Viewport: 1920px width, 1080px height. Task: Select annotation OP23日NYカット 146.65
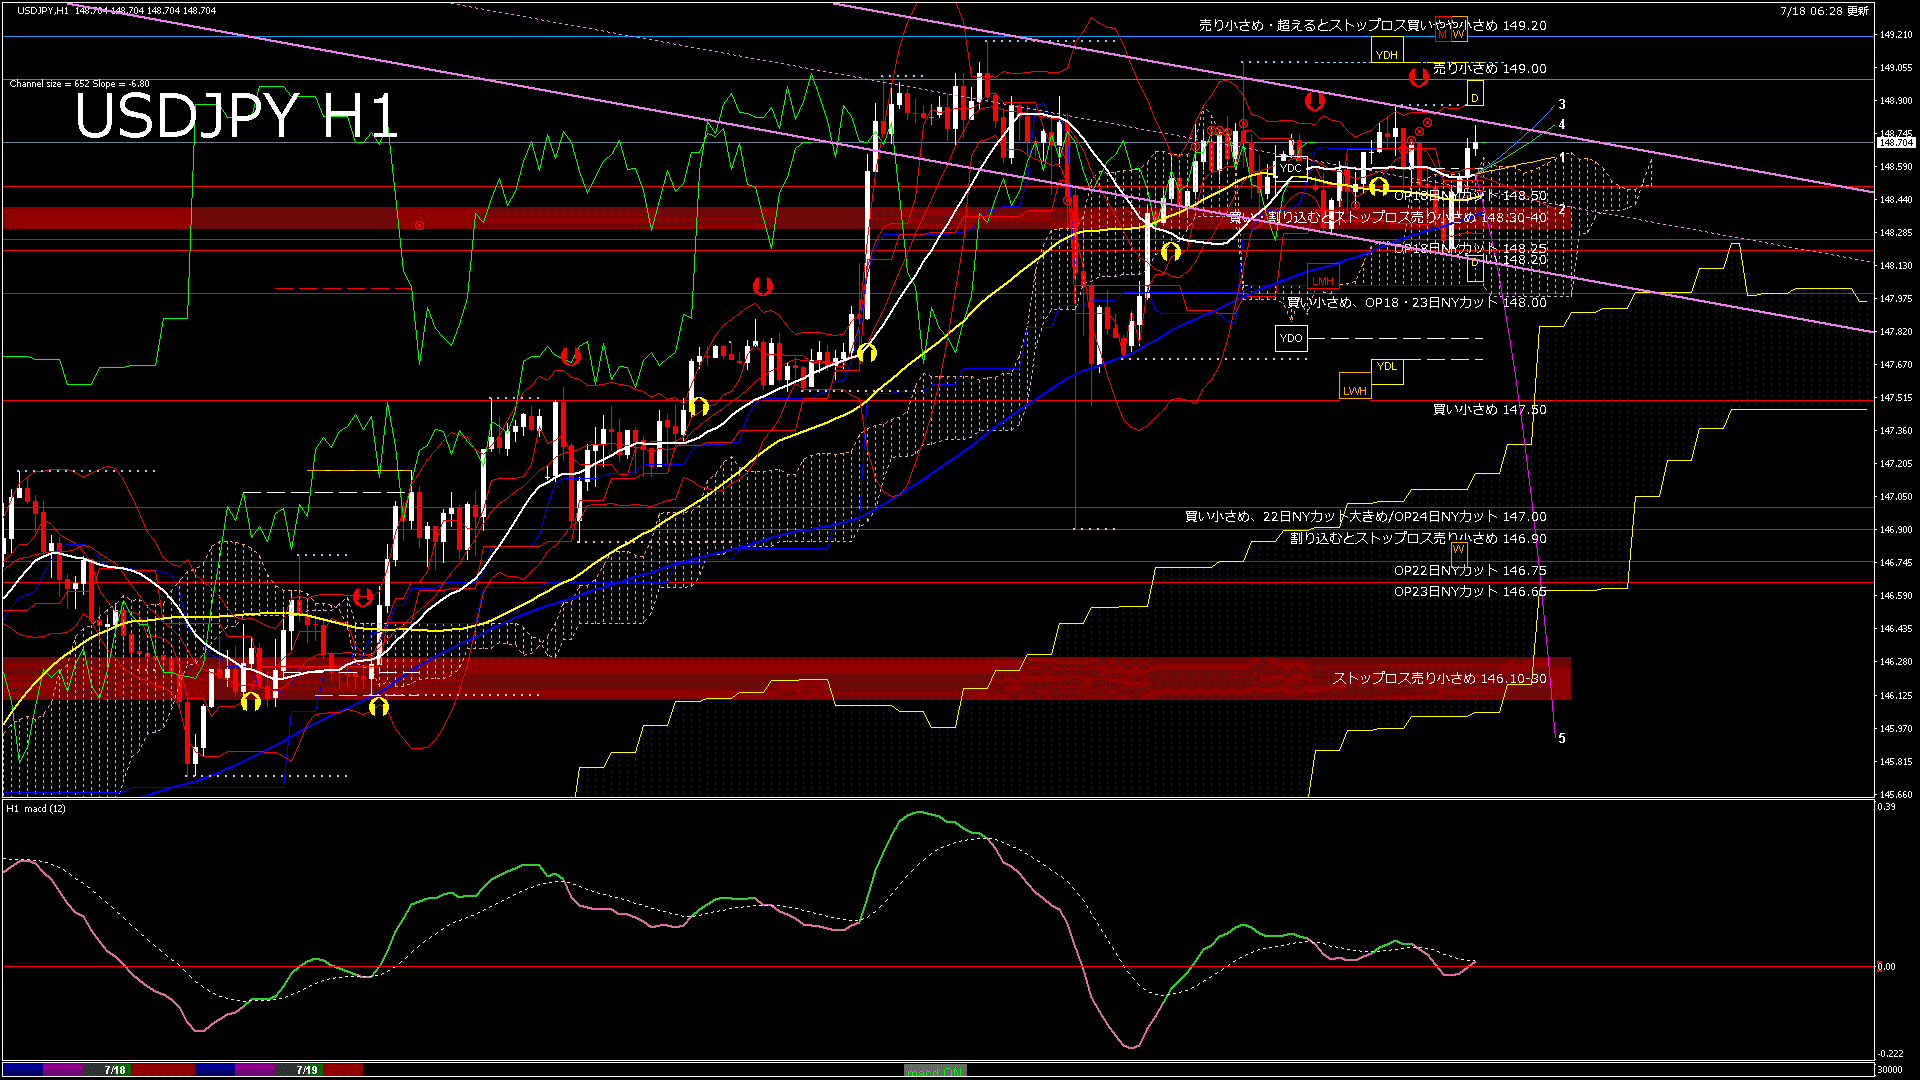1470,591
